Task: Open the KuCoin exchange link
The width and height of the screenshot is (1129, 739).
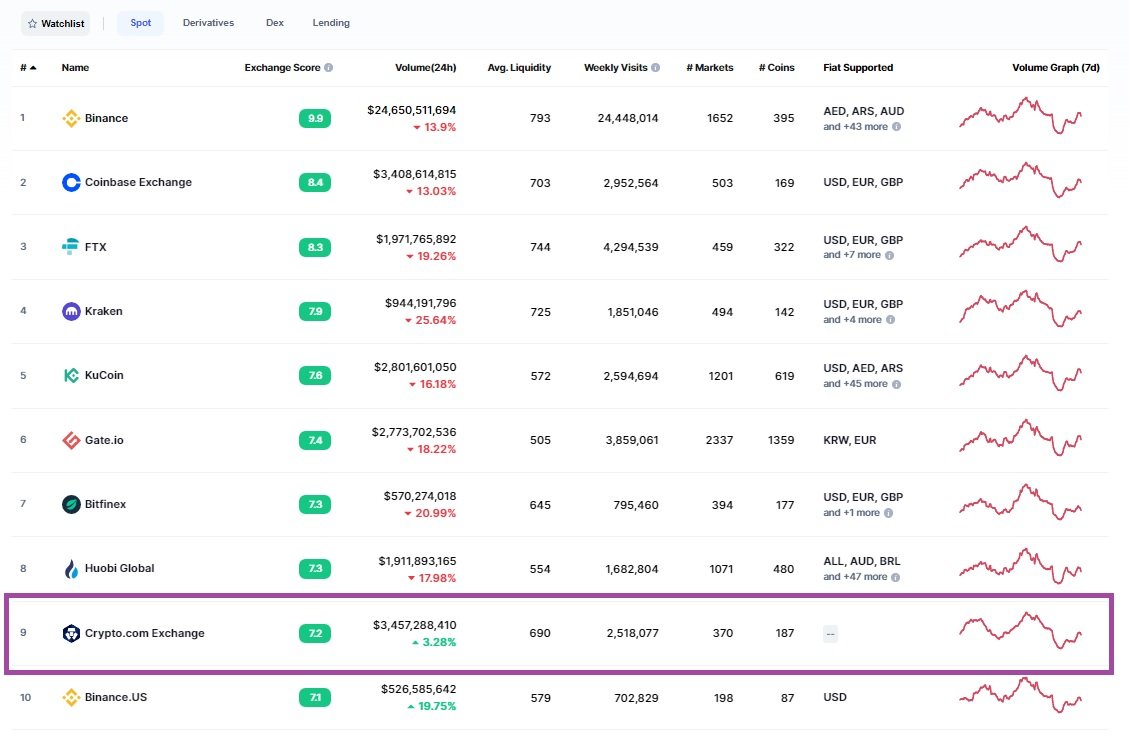Action: coord(104,375)
